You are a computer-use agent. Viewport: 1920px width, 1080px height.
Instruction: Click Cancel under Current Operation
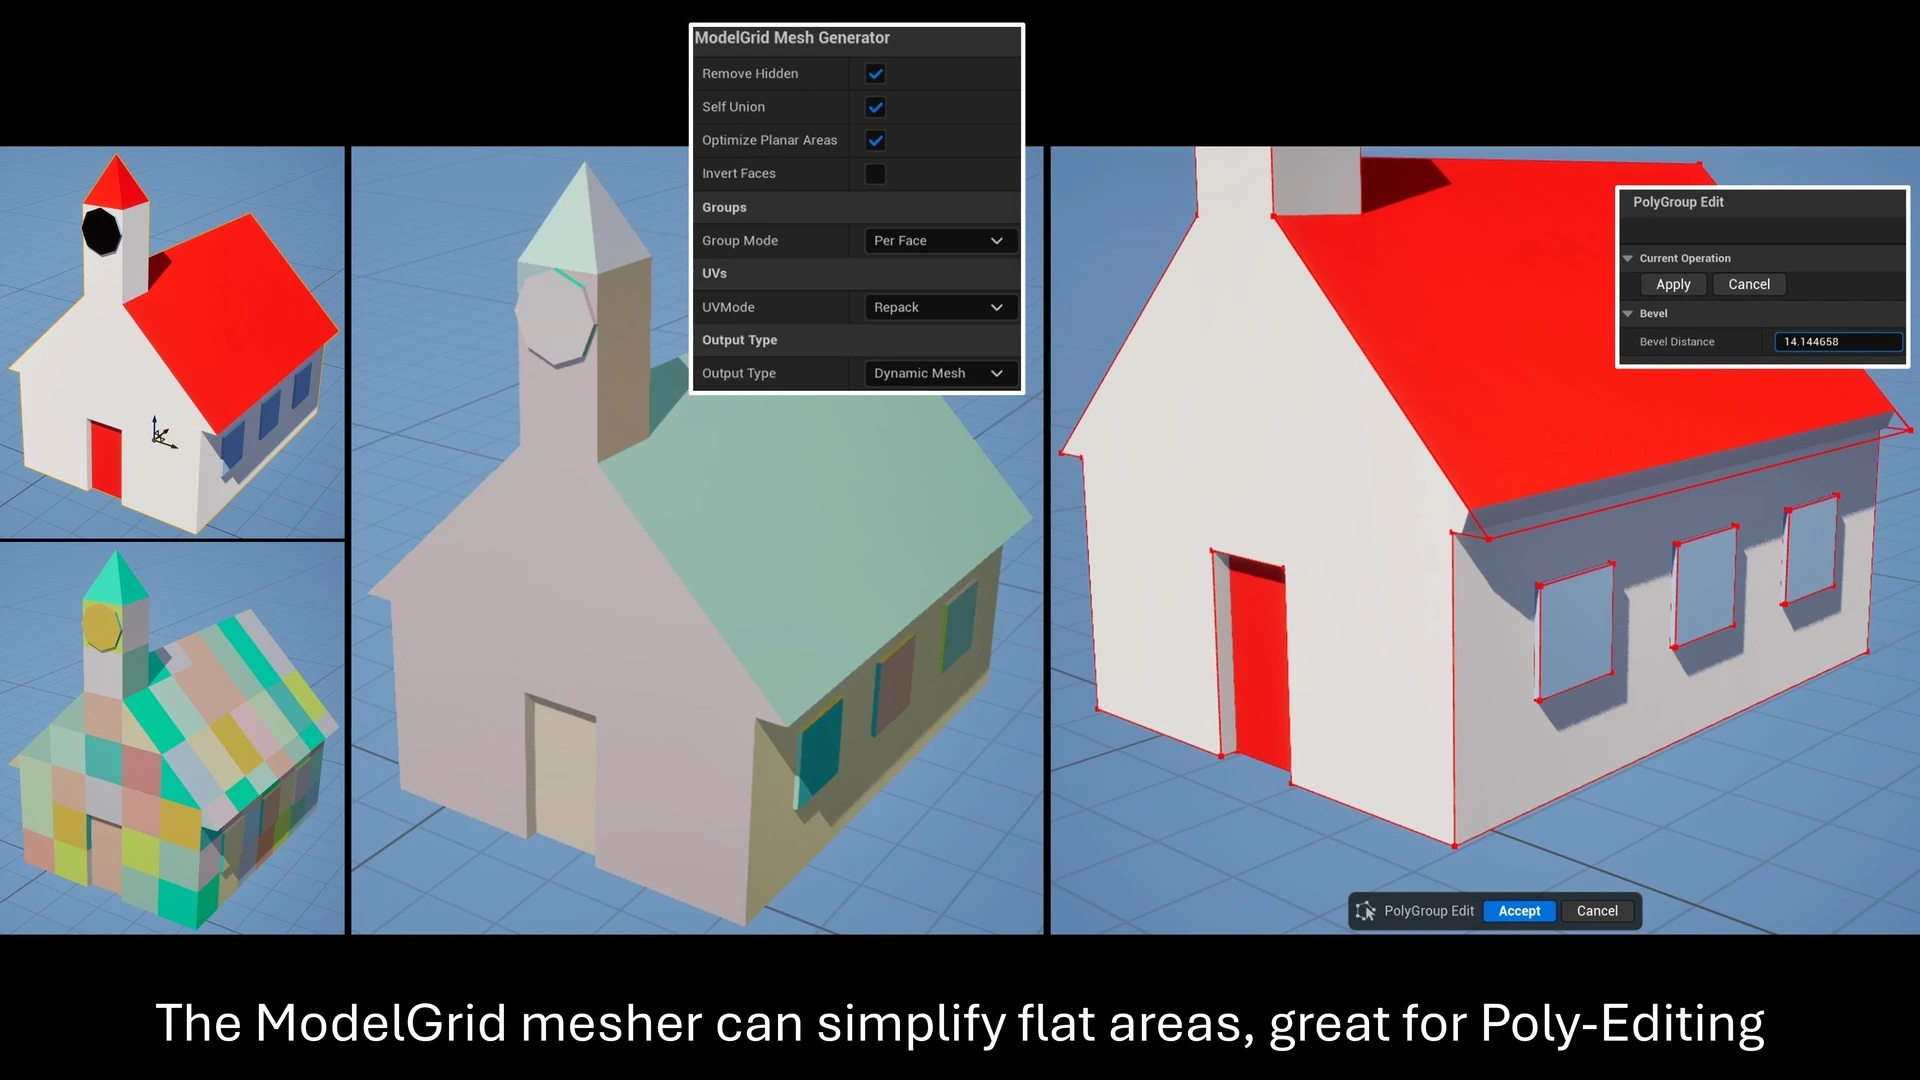coord(1748,284)
